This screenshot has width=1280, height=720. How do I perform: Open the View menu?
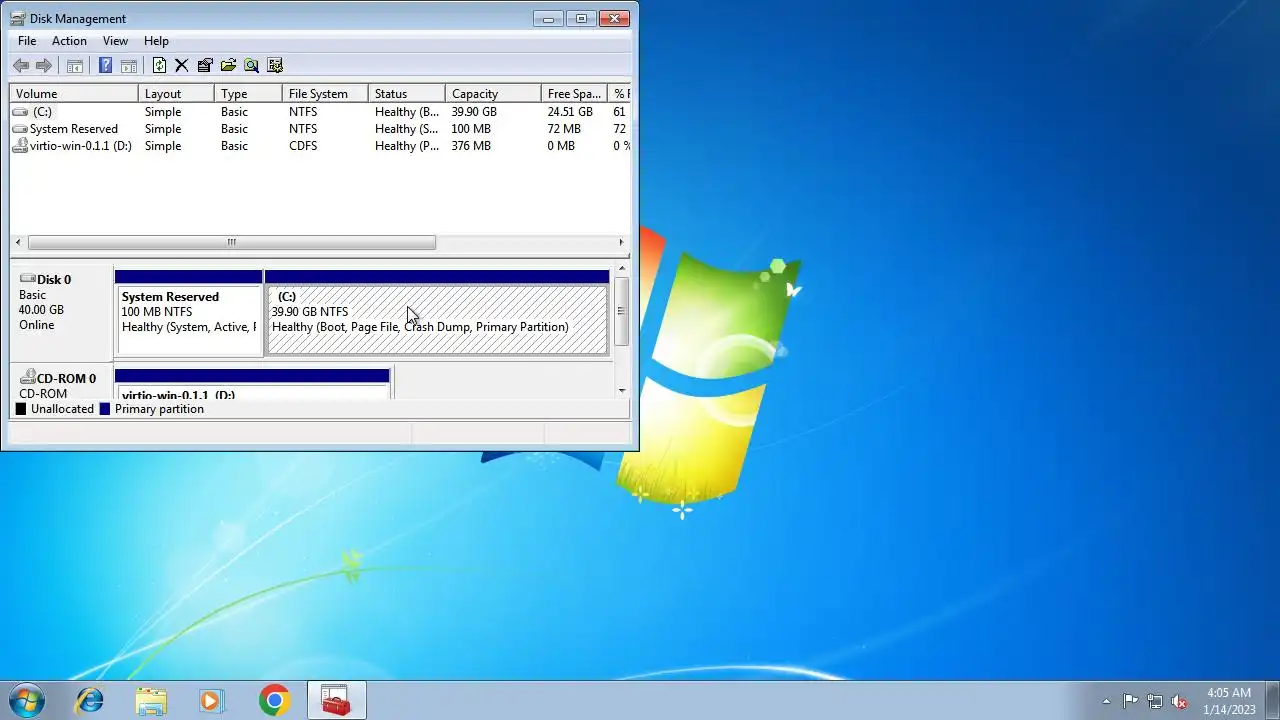pyautogui.click(x=115, y=41)
